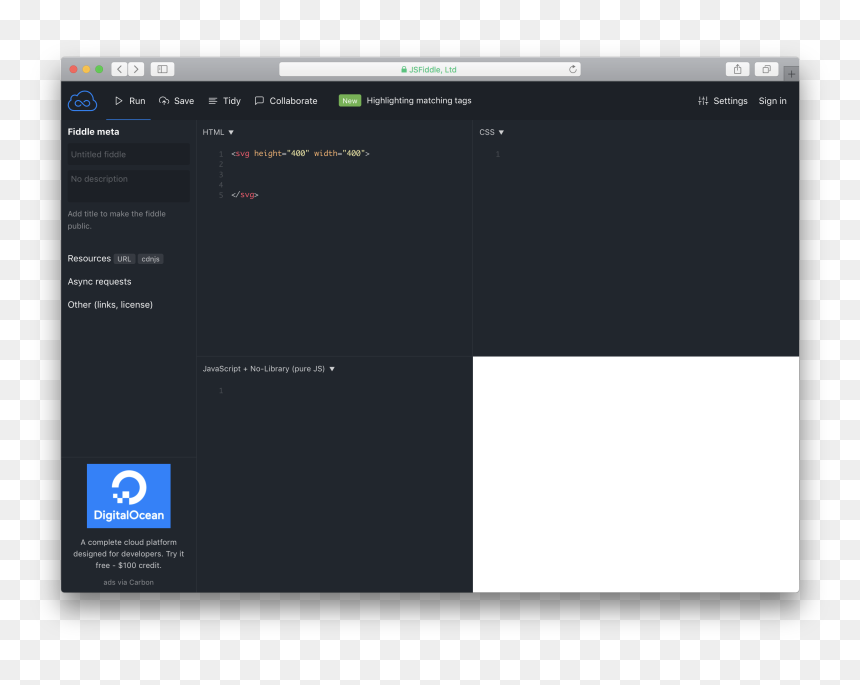860x685 pixels.
Task: Click the Untitled fiddle title field
Action: point(128,155)
